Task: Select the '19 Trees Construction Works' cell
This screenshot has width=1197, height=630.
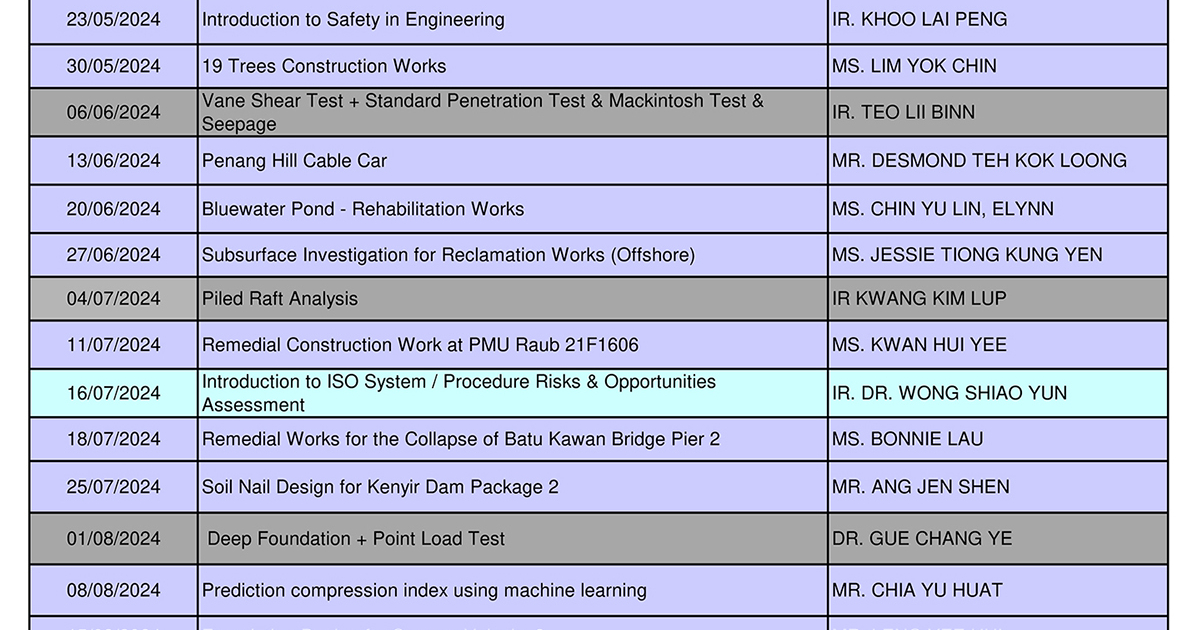Action: [324, 66]
